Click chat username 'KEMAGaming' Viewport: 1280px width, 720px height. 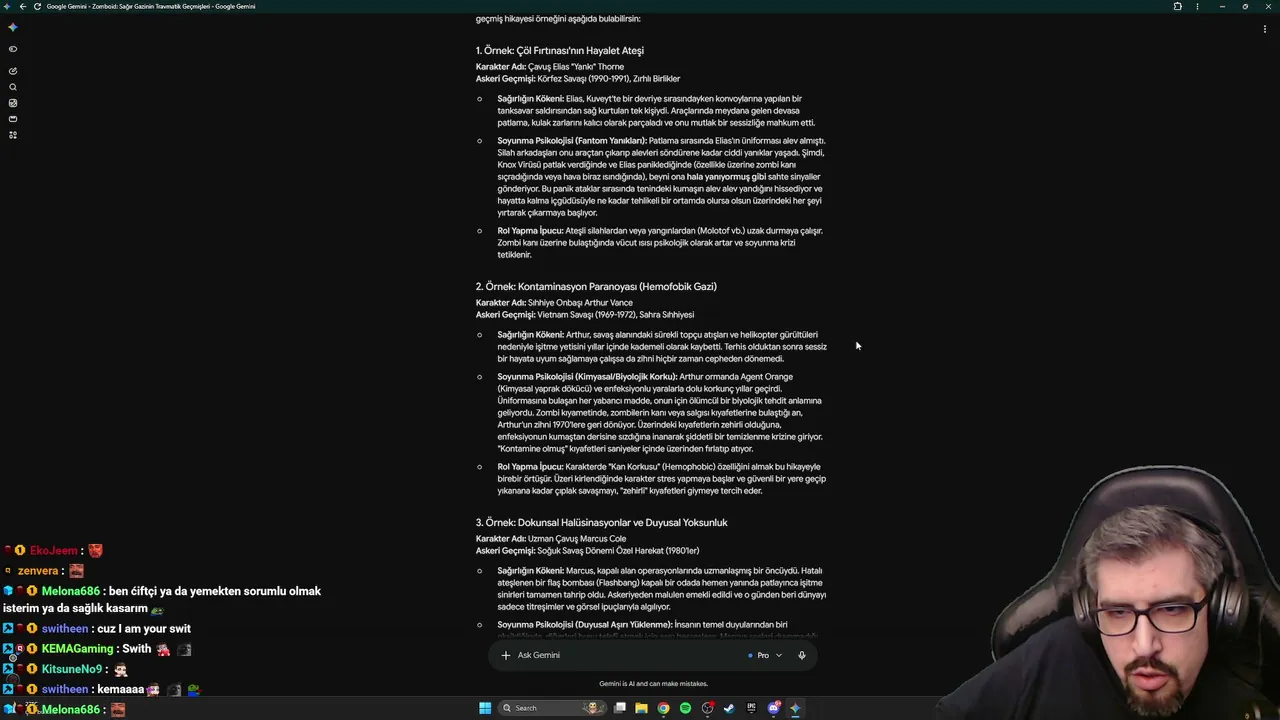tap(78, 649)
